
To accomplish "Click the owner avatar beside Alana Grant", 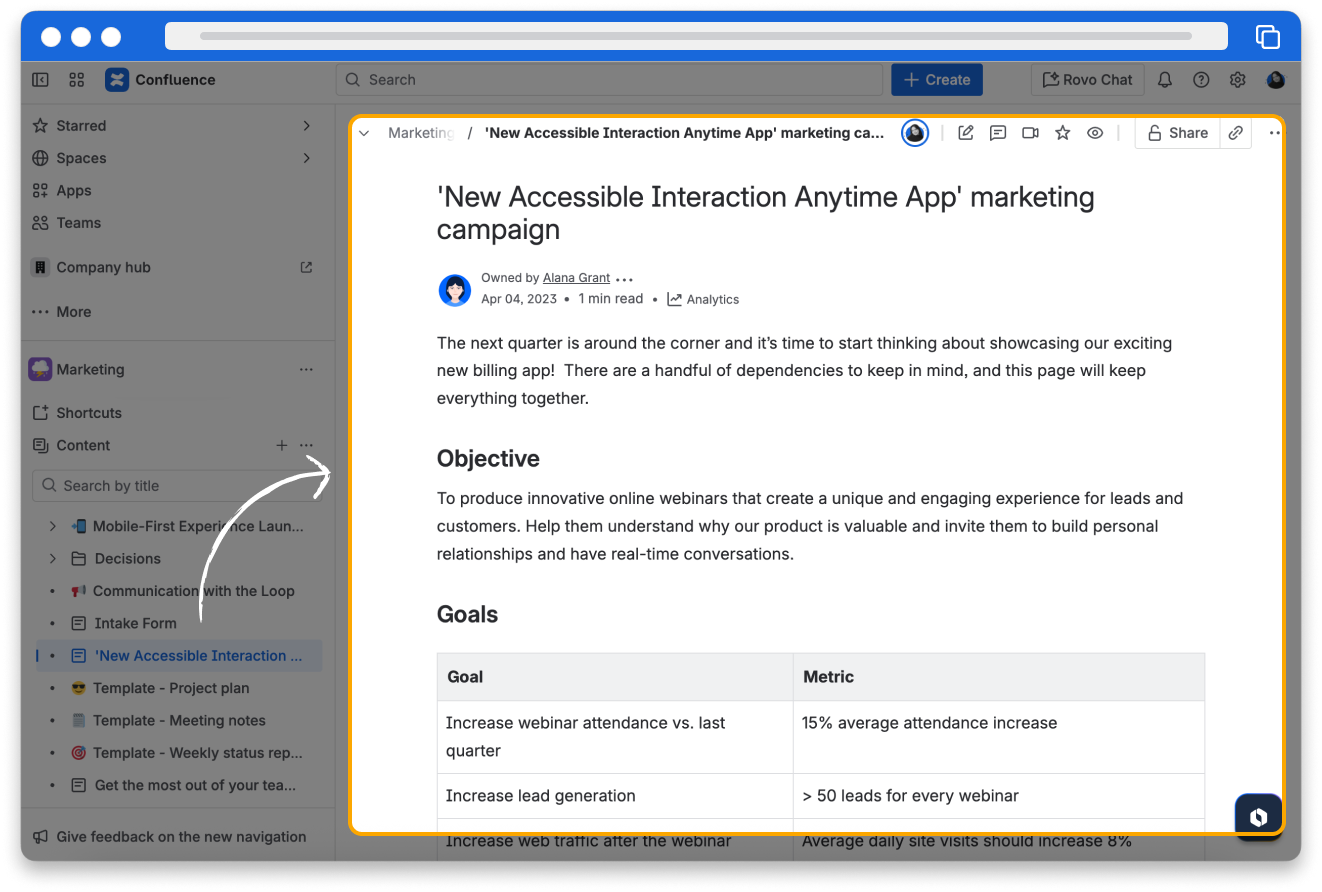I will click(x=455, y=290).
